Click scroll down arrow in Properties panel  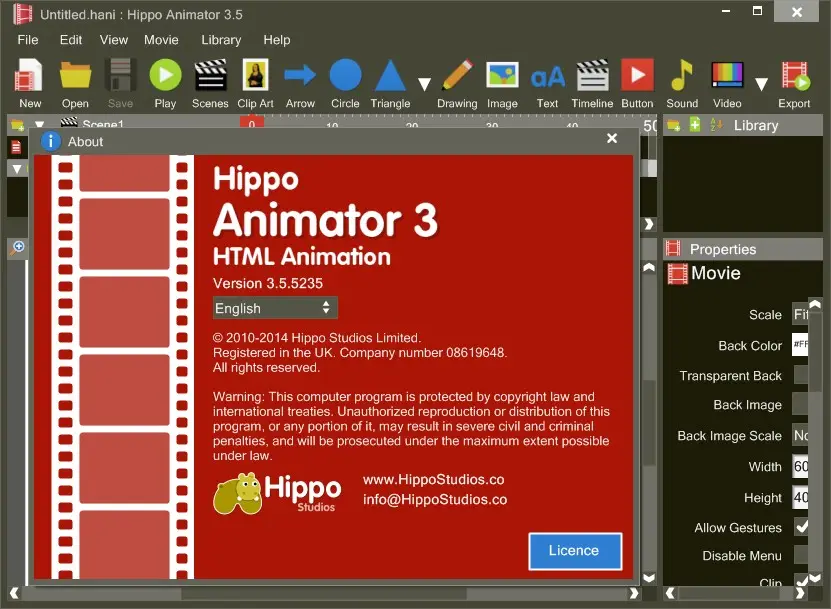tap(815, 578)
